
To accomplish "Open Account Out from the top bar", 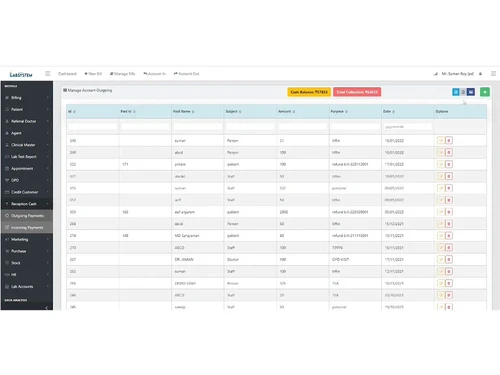I will tap(186, 74).
